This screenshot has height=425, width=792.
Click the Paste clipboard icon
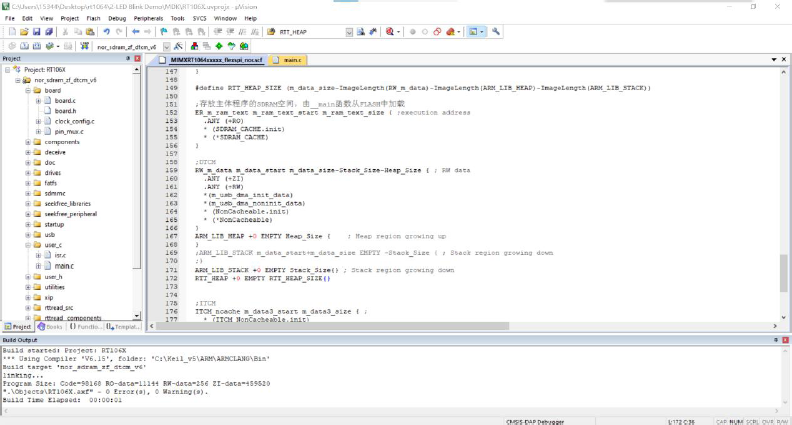click(90, 31)
